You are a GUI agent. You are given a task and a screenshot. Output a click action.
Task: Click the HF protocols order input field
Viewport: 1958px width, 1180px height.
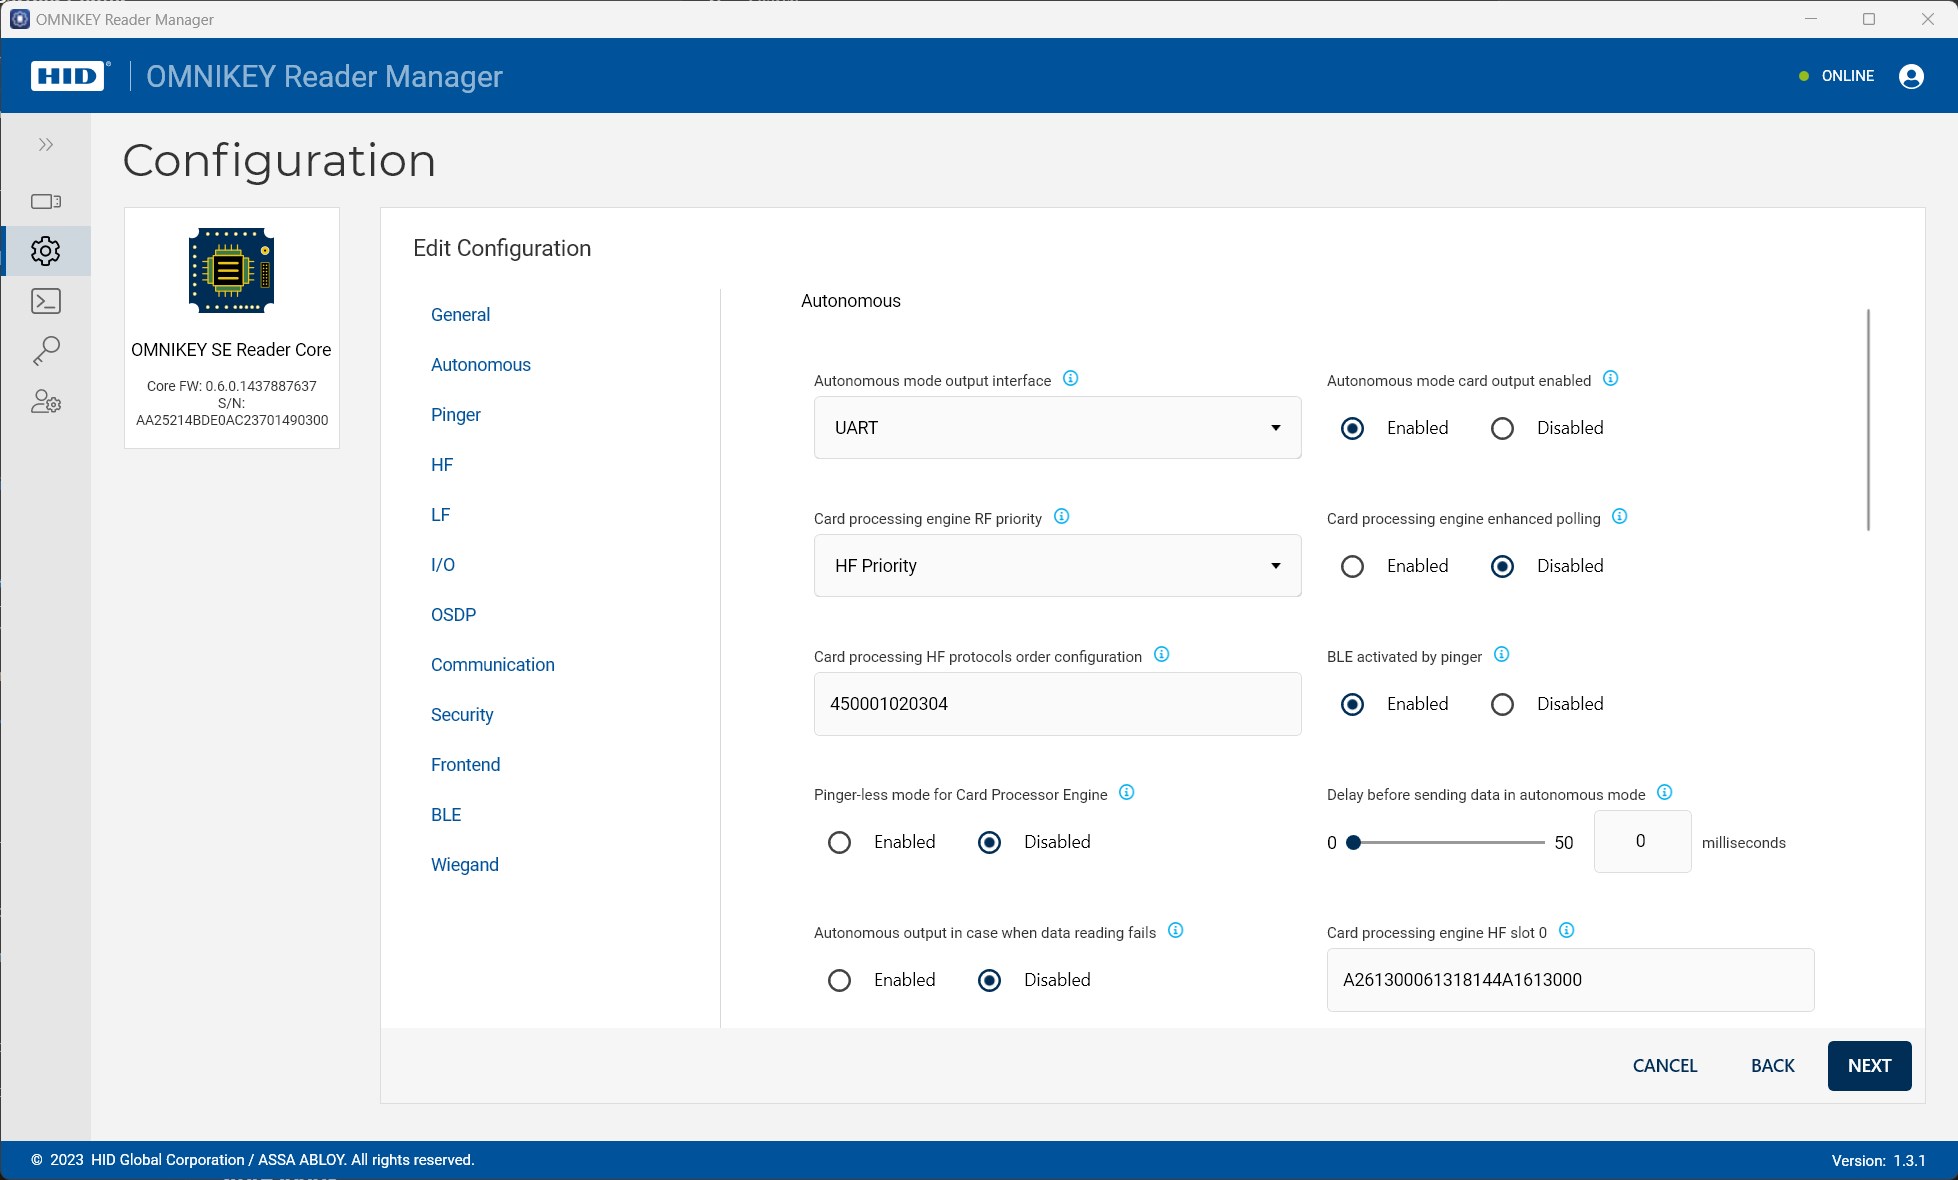tap(1057, 704)
